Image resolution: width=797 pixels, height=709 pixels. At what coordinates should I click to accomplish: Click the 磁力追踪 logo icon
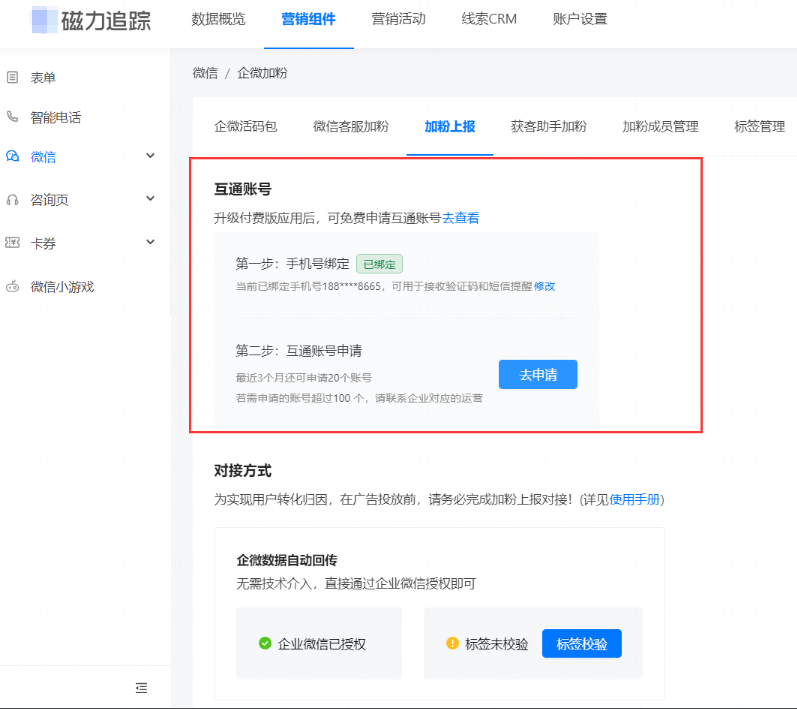coord(45,20)
